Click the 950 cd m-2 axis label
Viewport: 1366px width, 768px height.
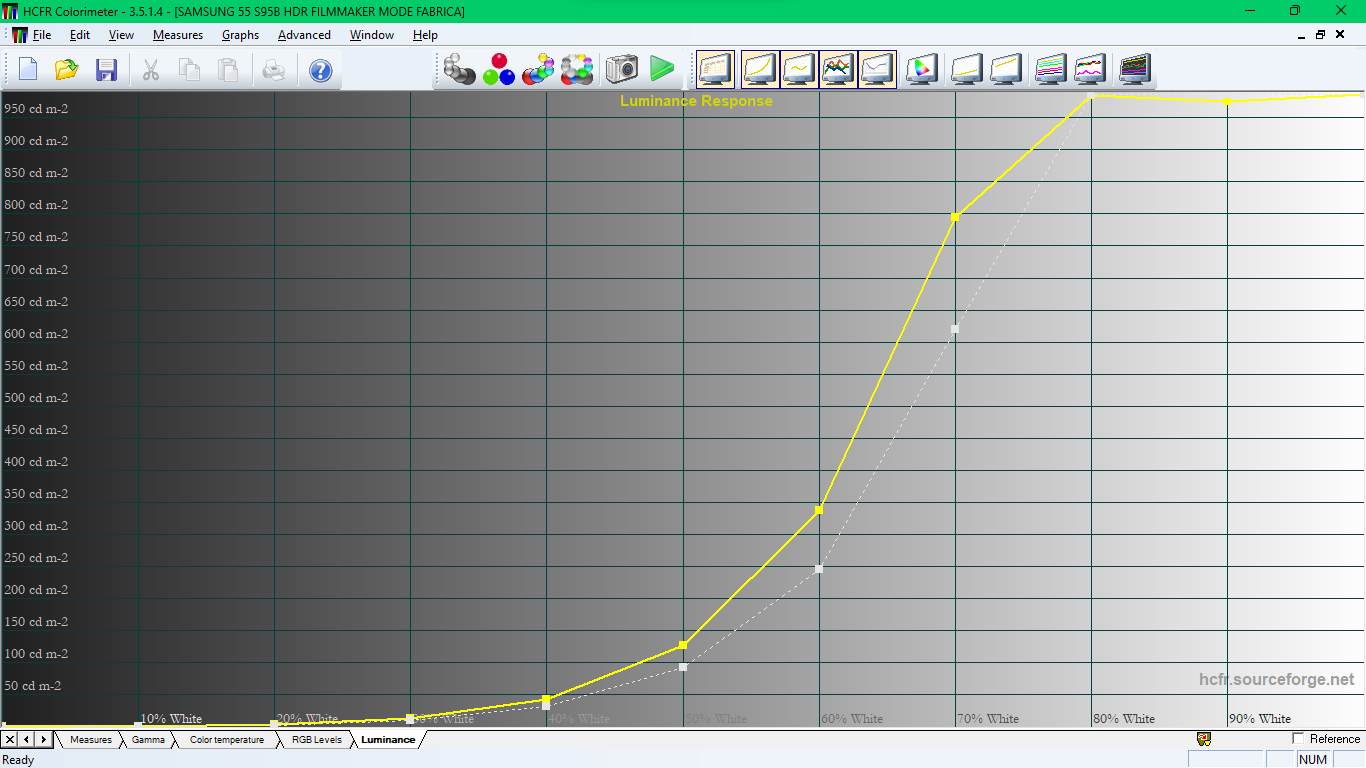pyautogui.click(x=37, y=109)
